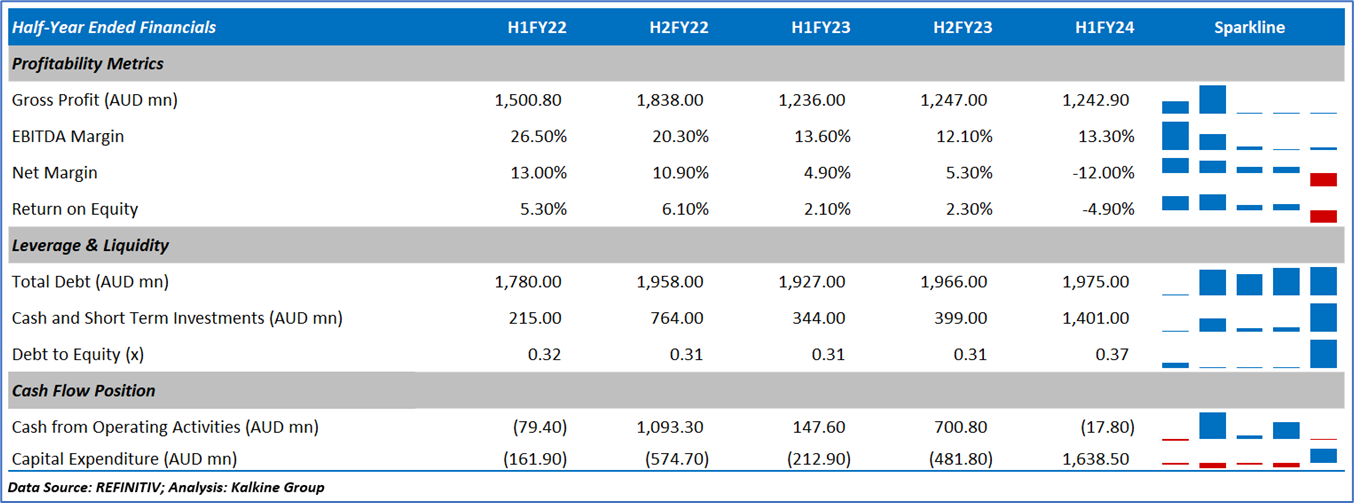Click the Gross Profit sparkline chart
1354x503 pixels.
(1249, 100)
